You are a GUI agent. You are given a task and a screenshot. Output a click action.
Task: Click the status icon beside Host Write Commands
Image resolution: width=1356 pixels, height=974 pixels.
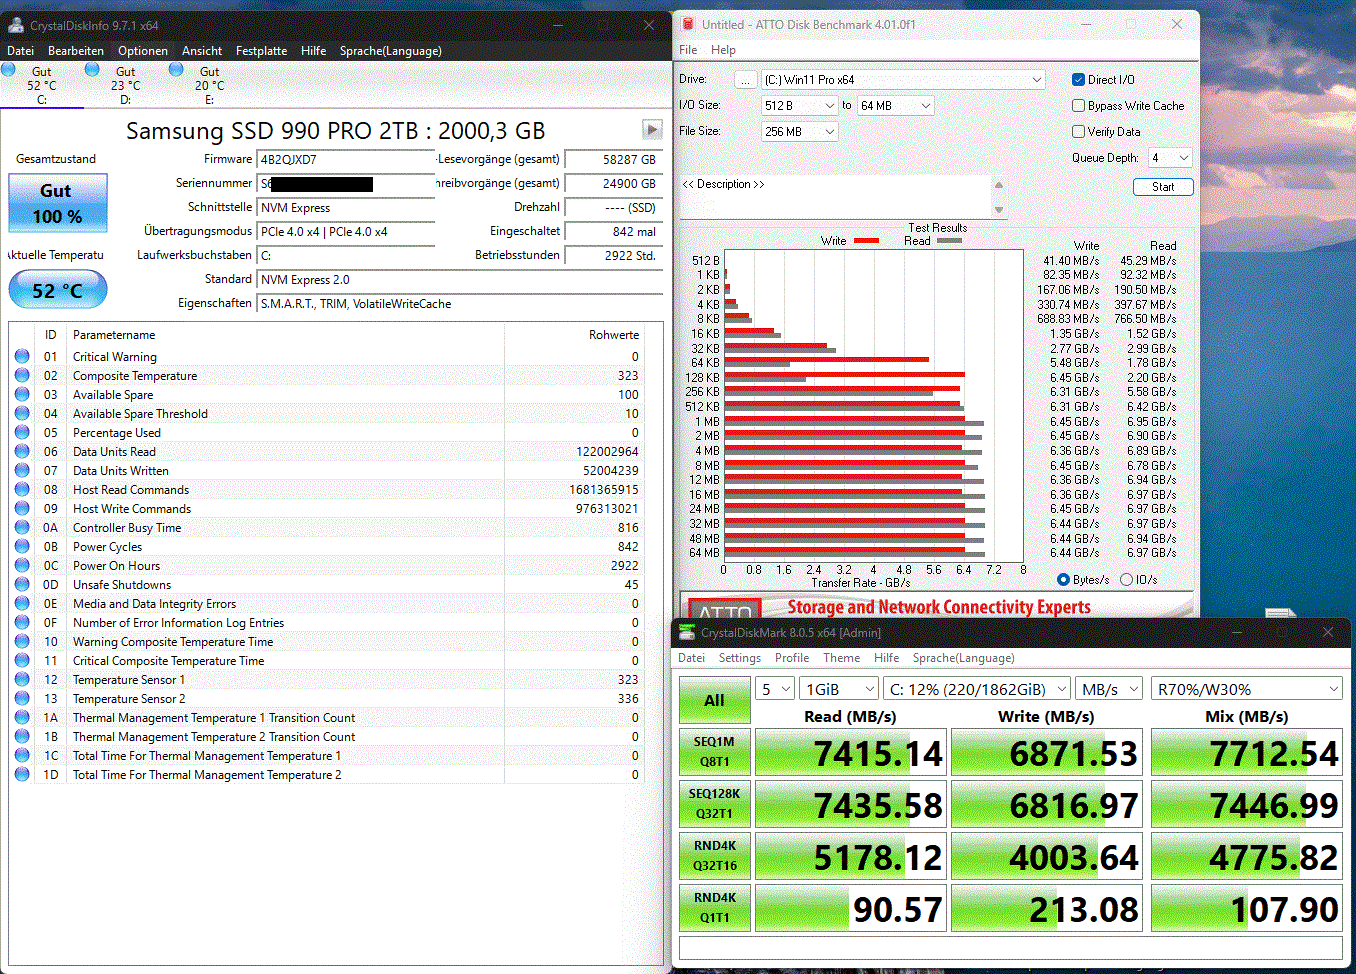(x=22, y=508)
